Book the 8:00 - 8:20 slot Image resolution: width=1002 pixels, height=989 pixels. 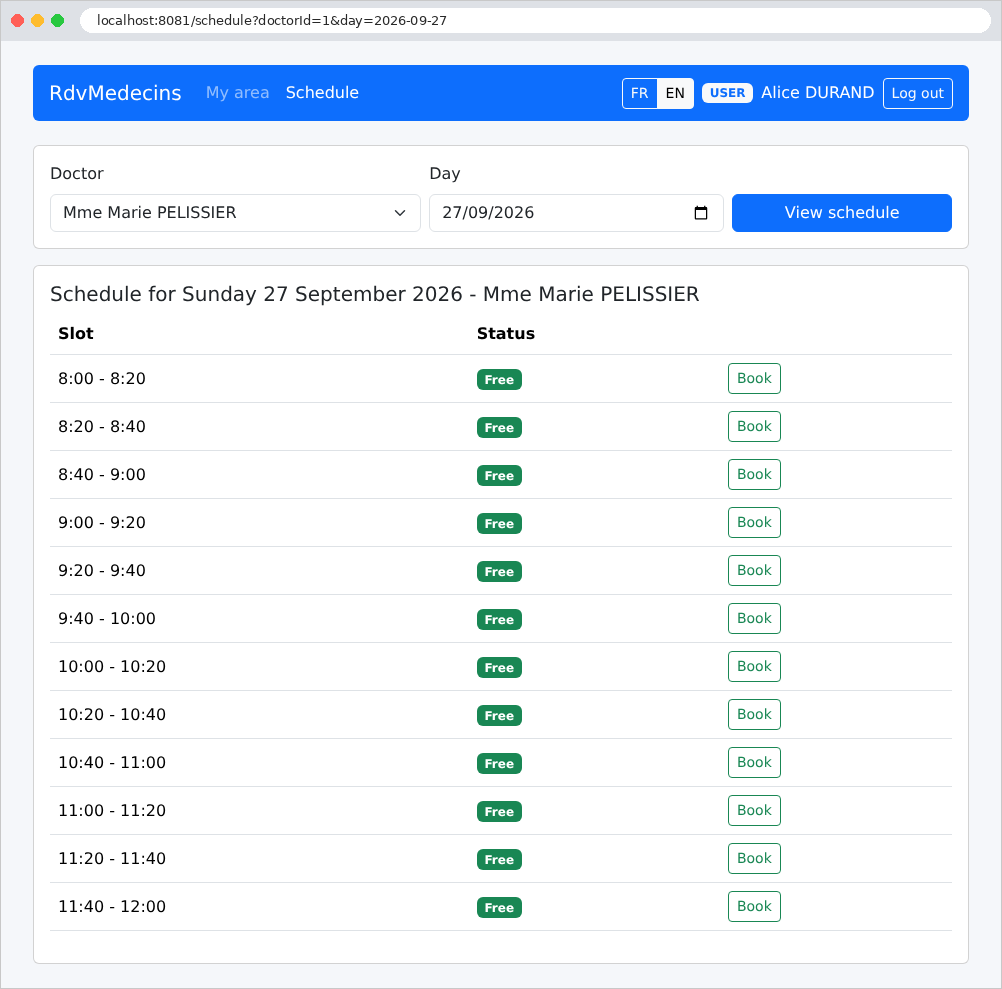pyautogui.click(x=754, y=378)
